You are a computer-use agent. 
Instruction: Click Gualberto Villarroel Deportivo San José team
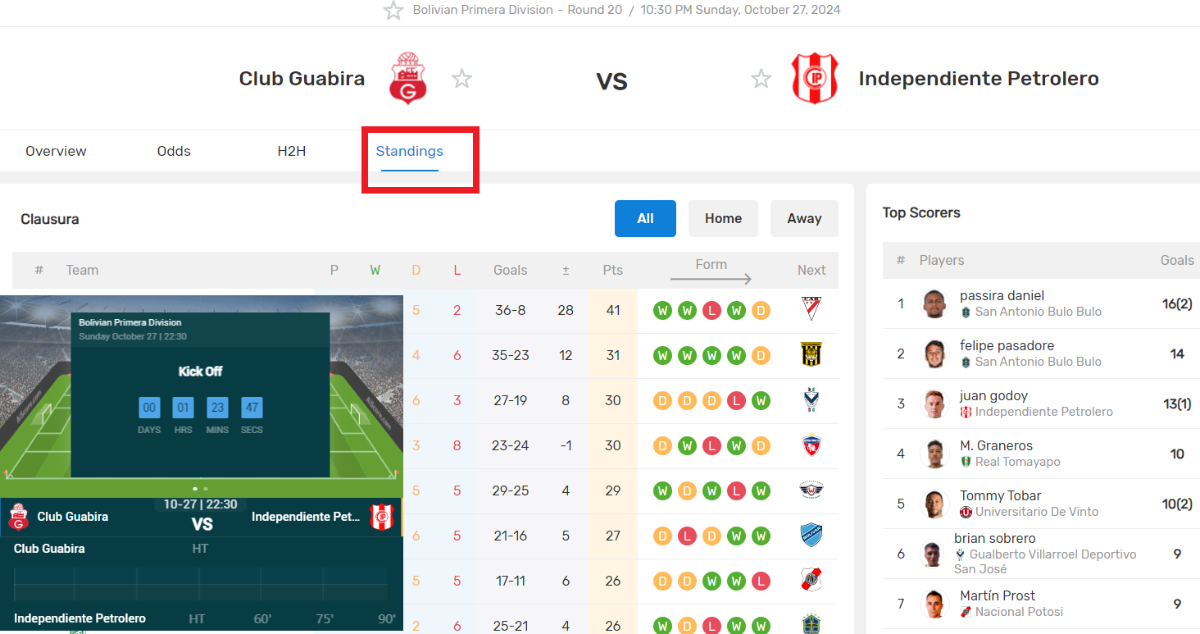pyautogui.click(x=1045, y=561)
